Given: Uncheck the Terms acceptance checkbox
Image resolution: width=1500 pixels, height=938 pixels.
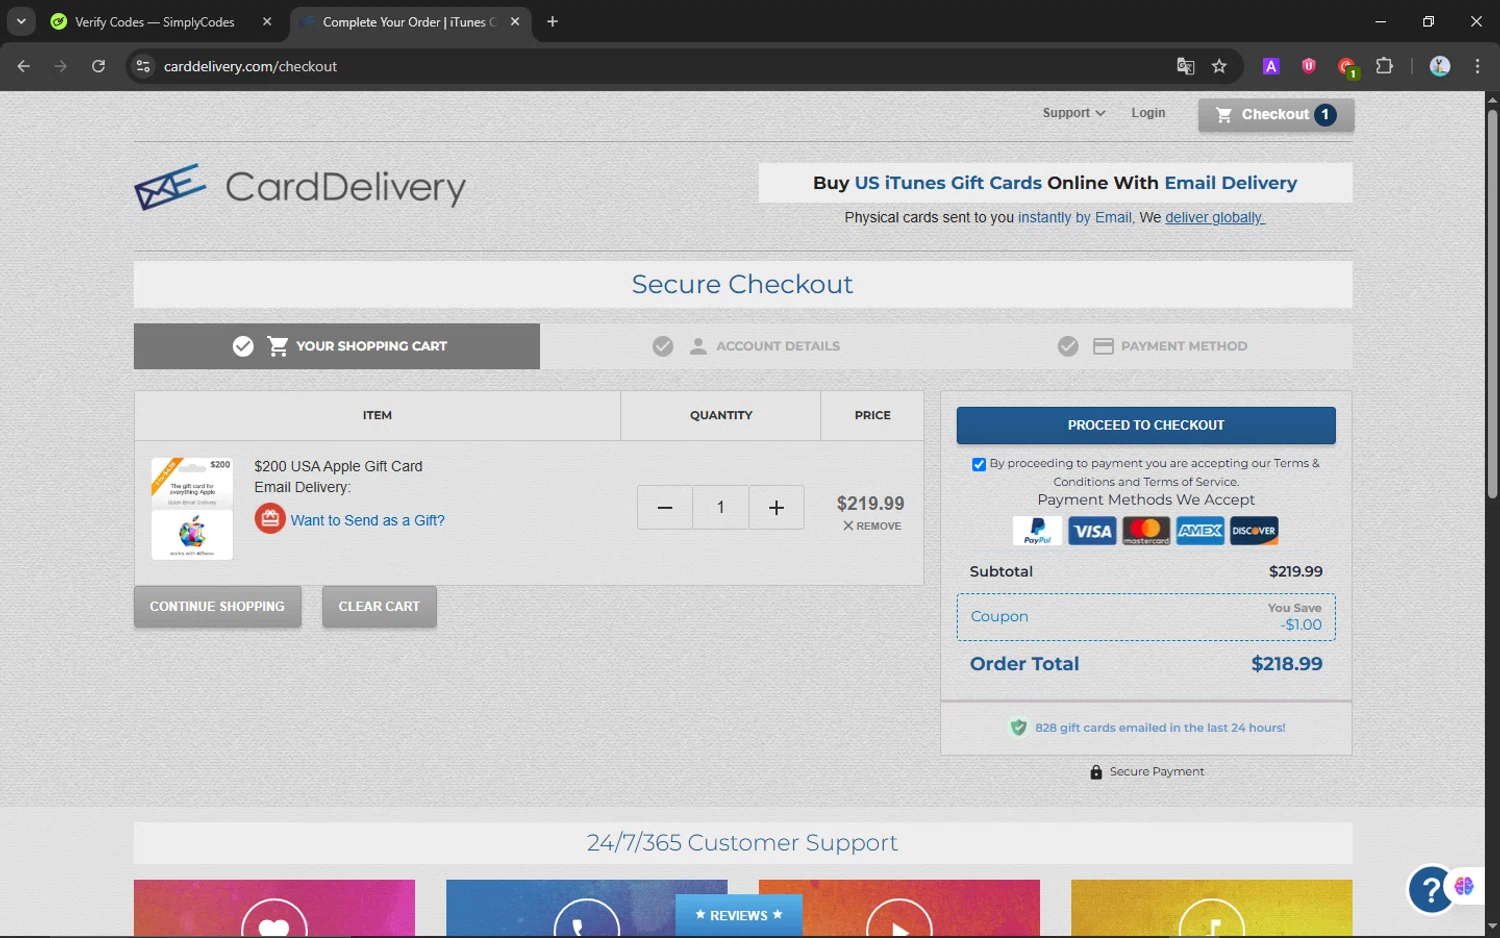Looking at the screenshot, I should (x=979, y=464).
